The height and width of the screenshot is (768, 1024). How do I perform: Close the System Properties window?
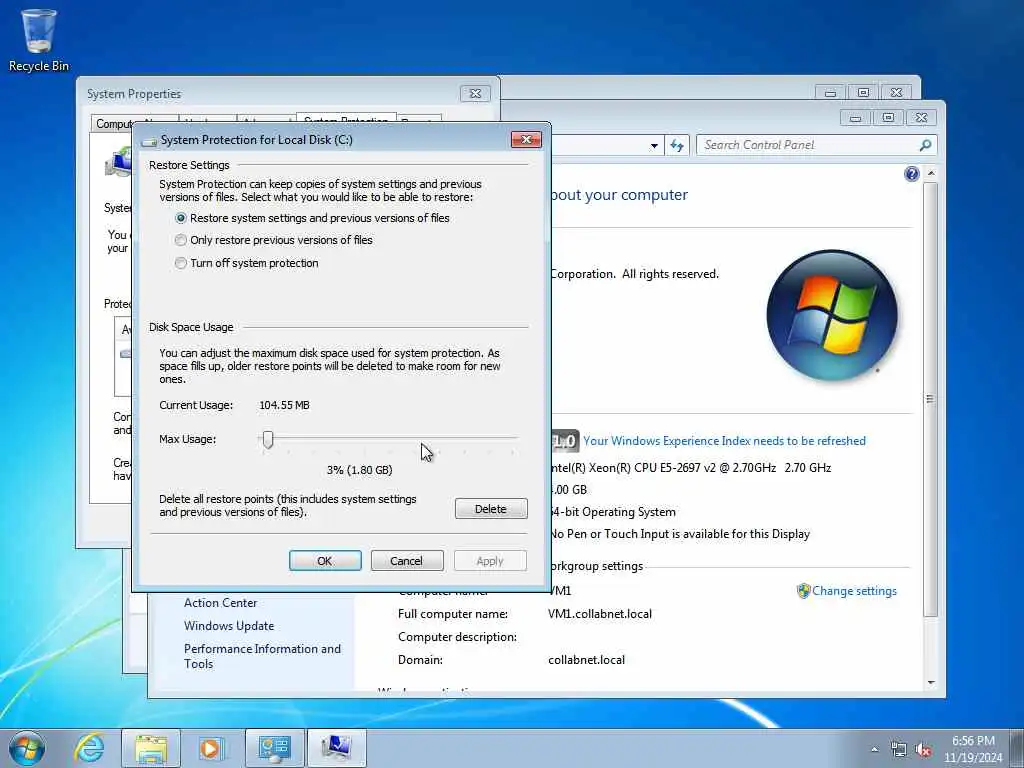point(475,93)
